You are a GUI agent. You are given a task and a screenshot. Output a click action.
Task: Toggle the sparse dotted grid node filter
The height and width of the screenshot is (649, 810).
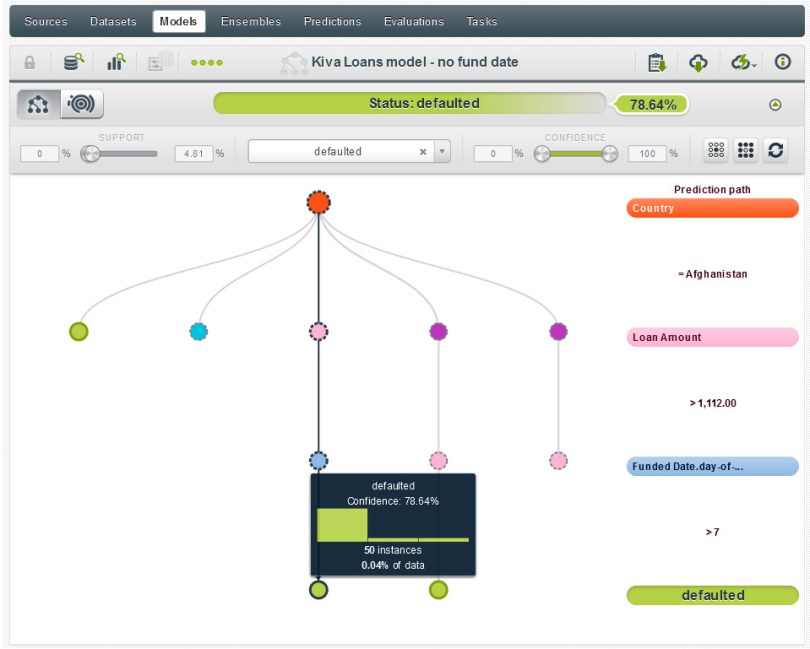[x=716, y=151]
